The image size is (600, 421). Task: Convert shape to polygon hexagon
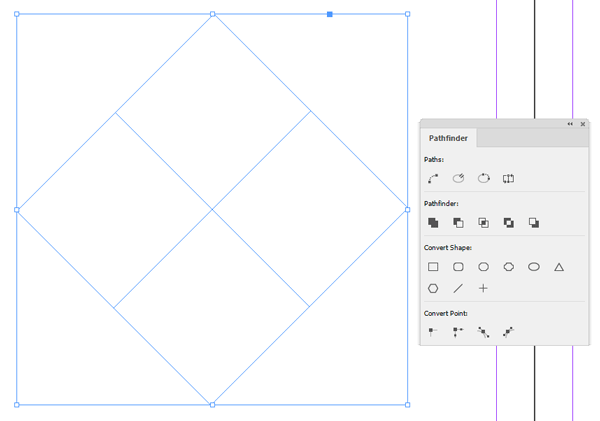coord(433,288)
